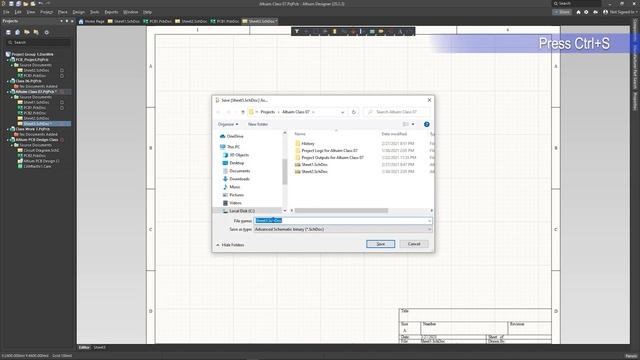The image size is (640, 360).
Task: Click the file list's horizontal scrollbar
Action: click(341, 211)
